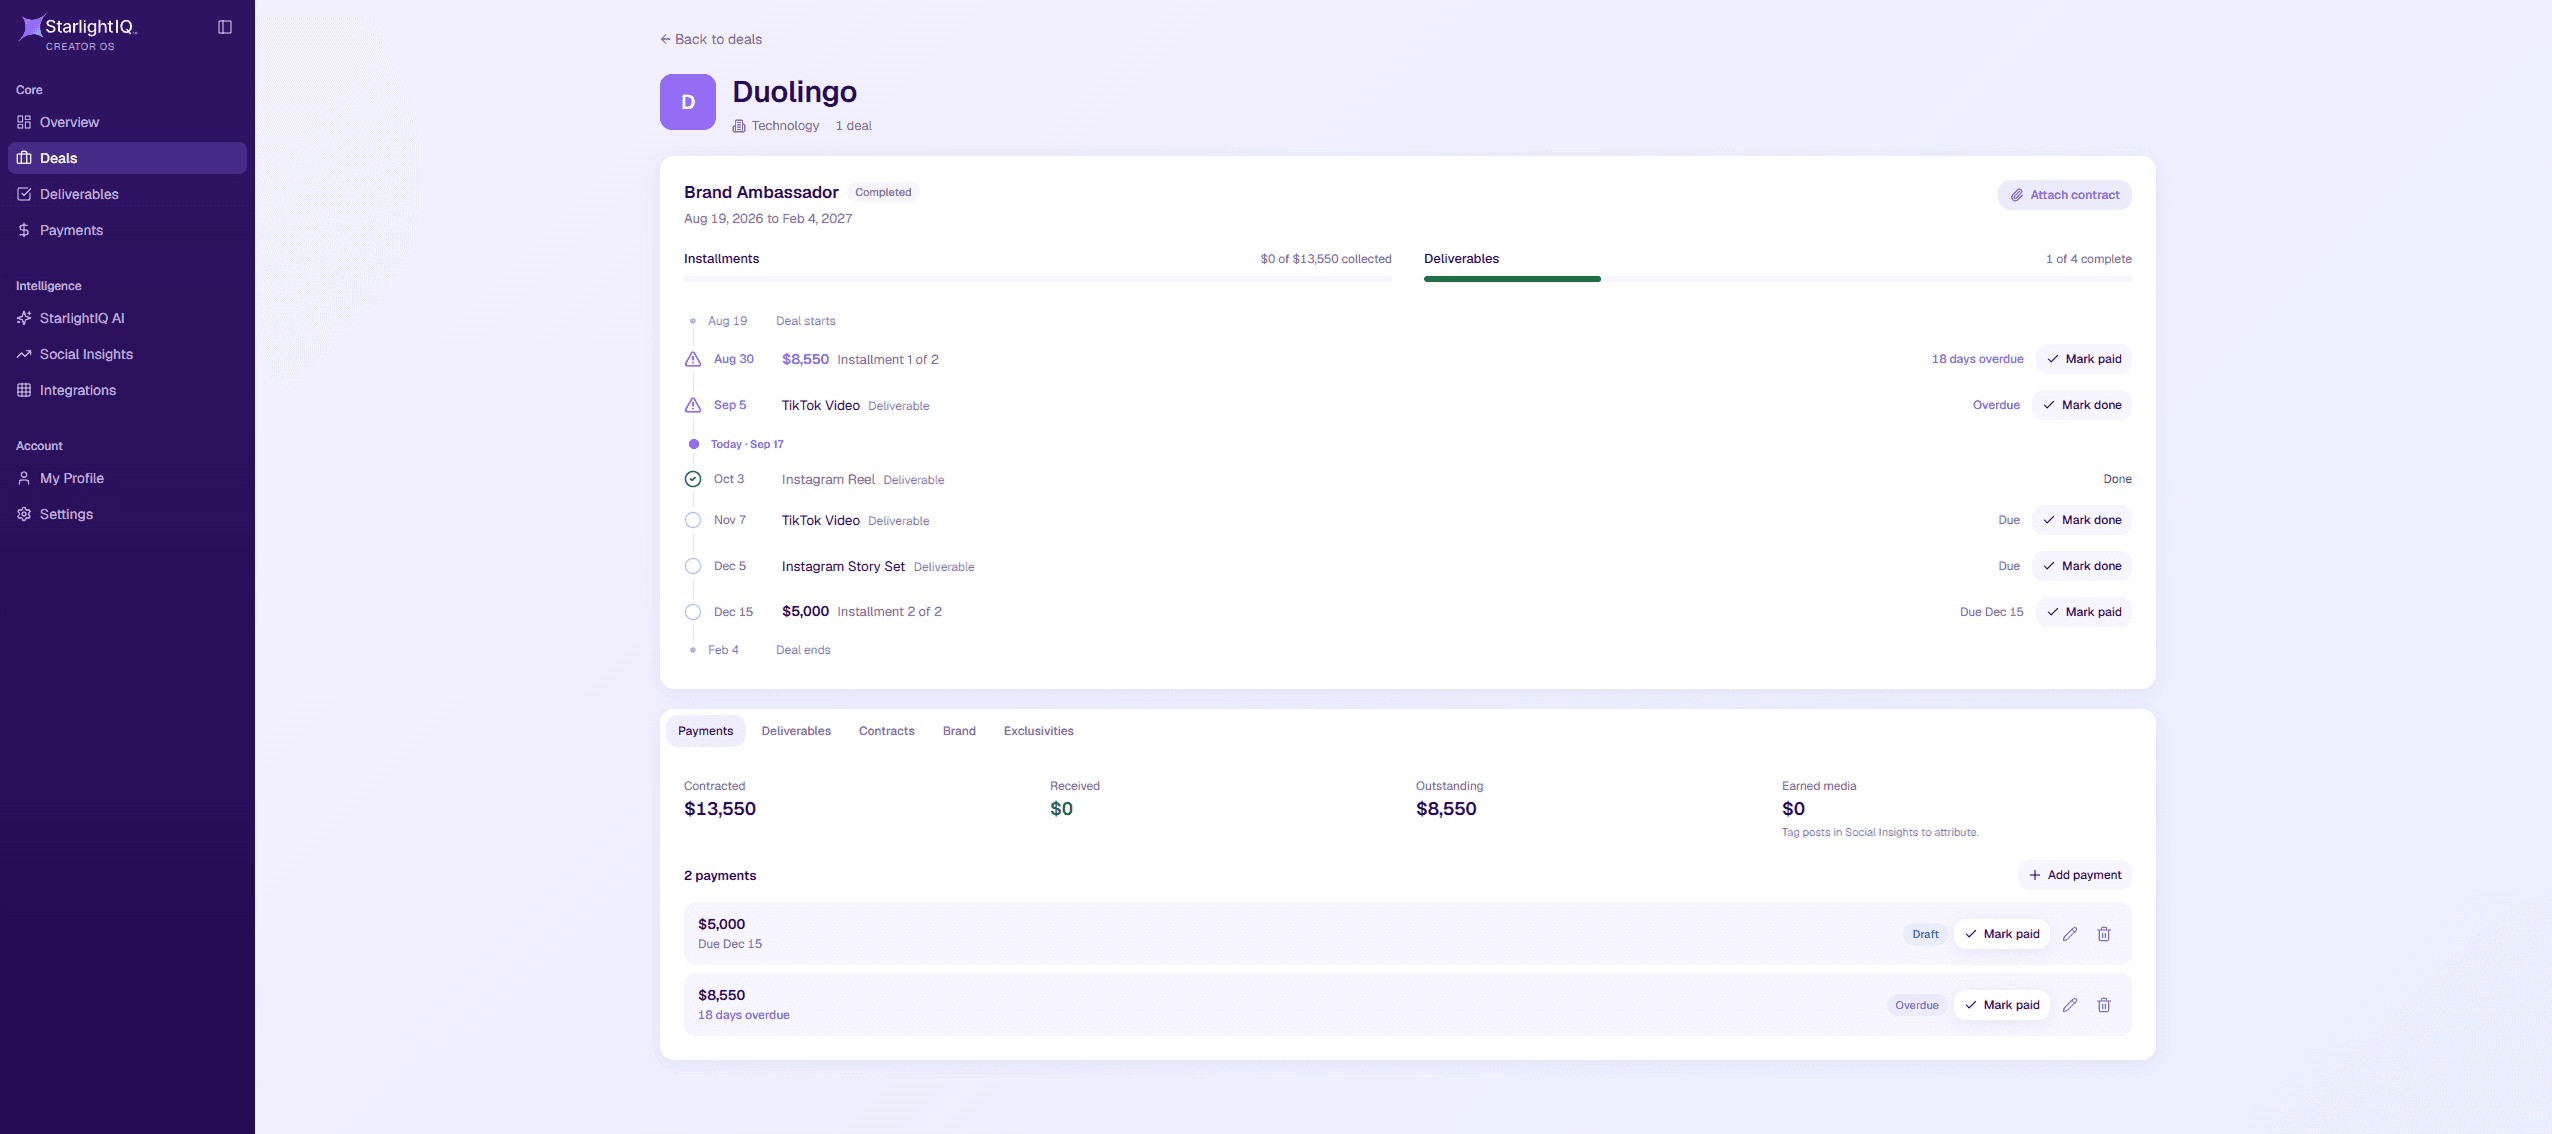Image resolution: width=2552 pixels, height=1134 pixels.
Task: Open the Exclusivities tab
Action: click(1038, 731)
